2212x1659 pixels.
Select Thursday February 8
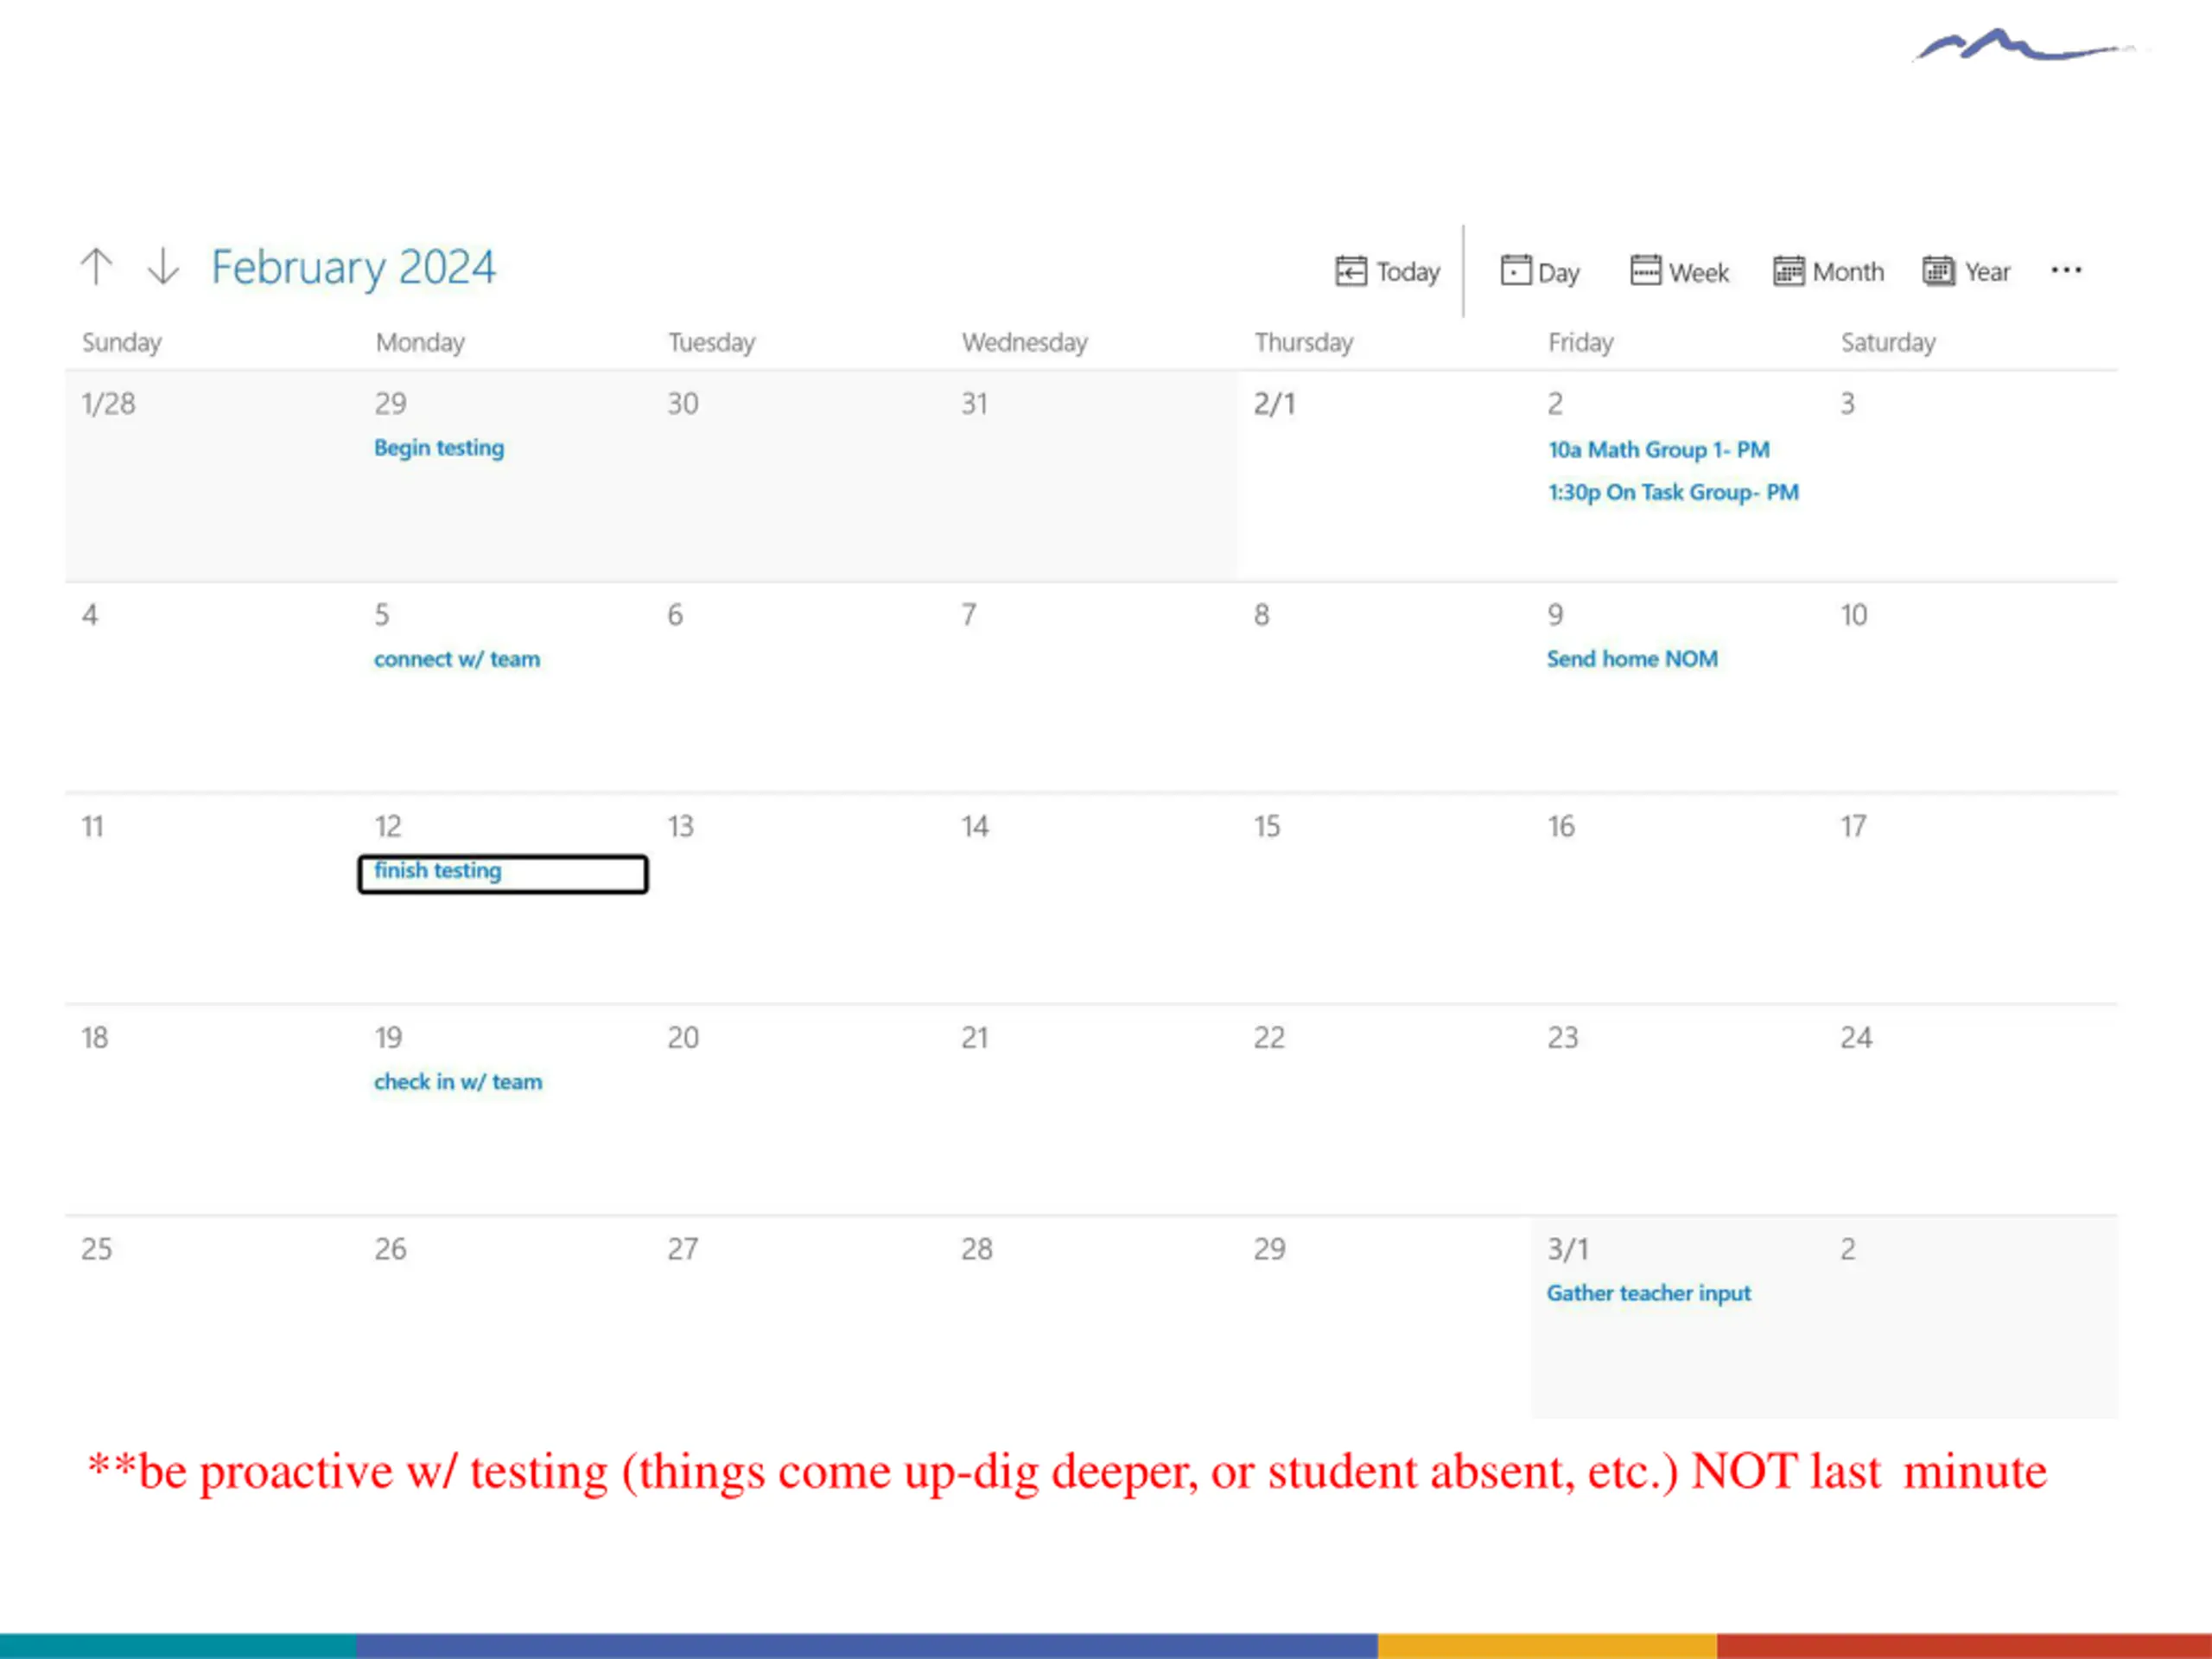click(1262, 615)
